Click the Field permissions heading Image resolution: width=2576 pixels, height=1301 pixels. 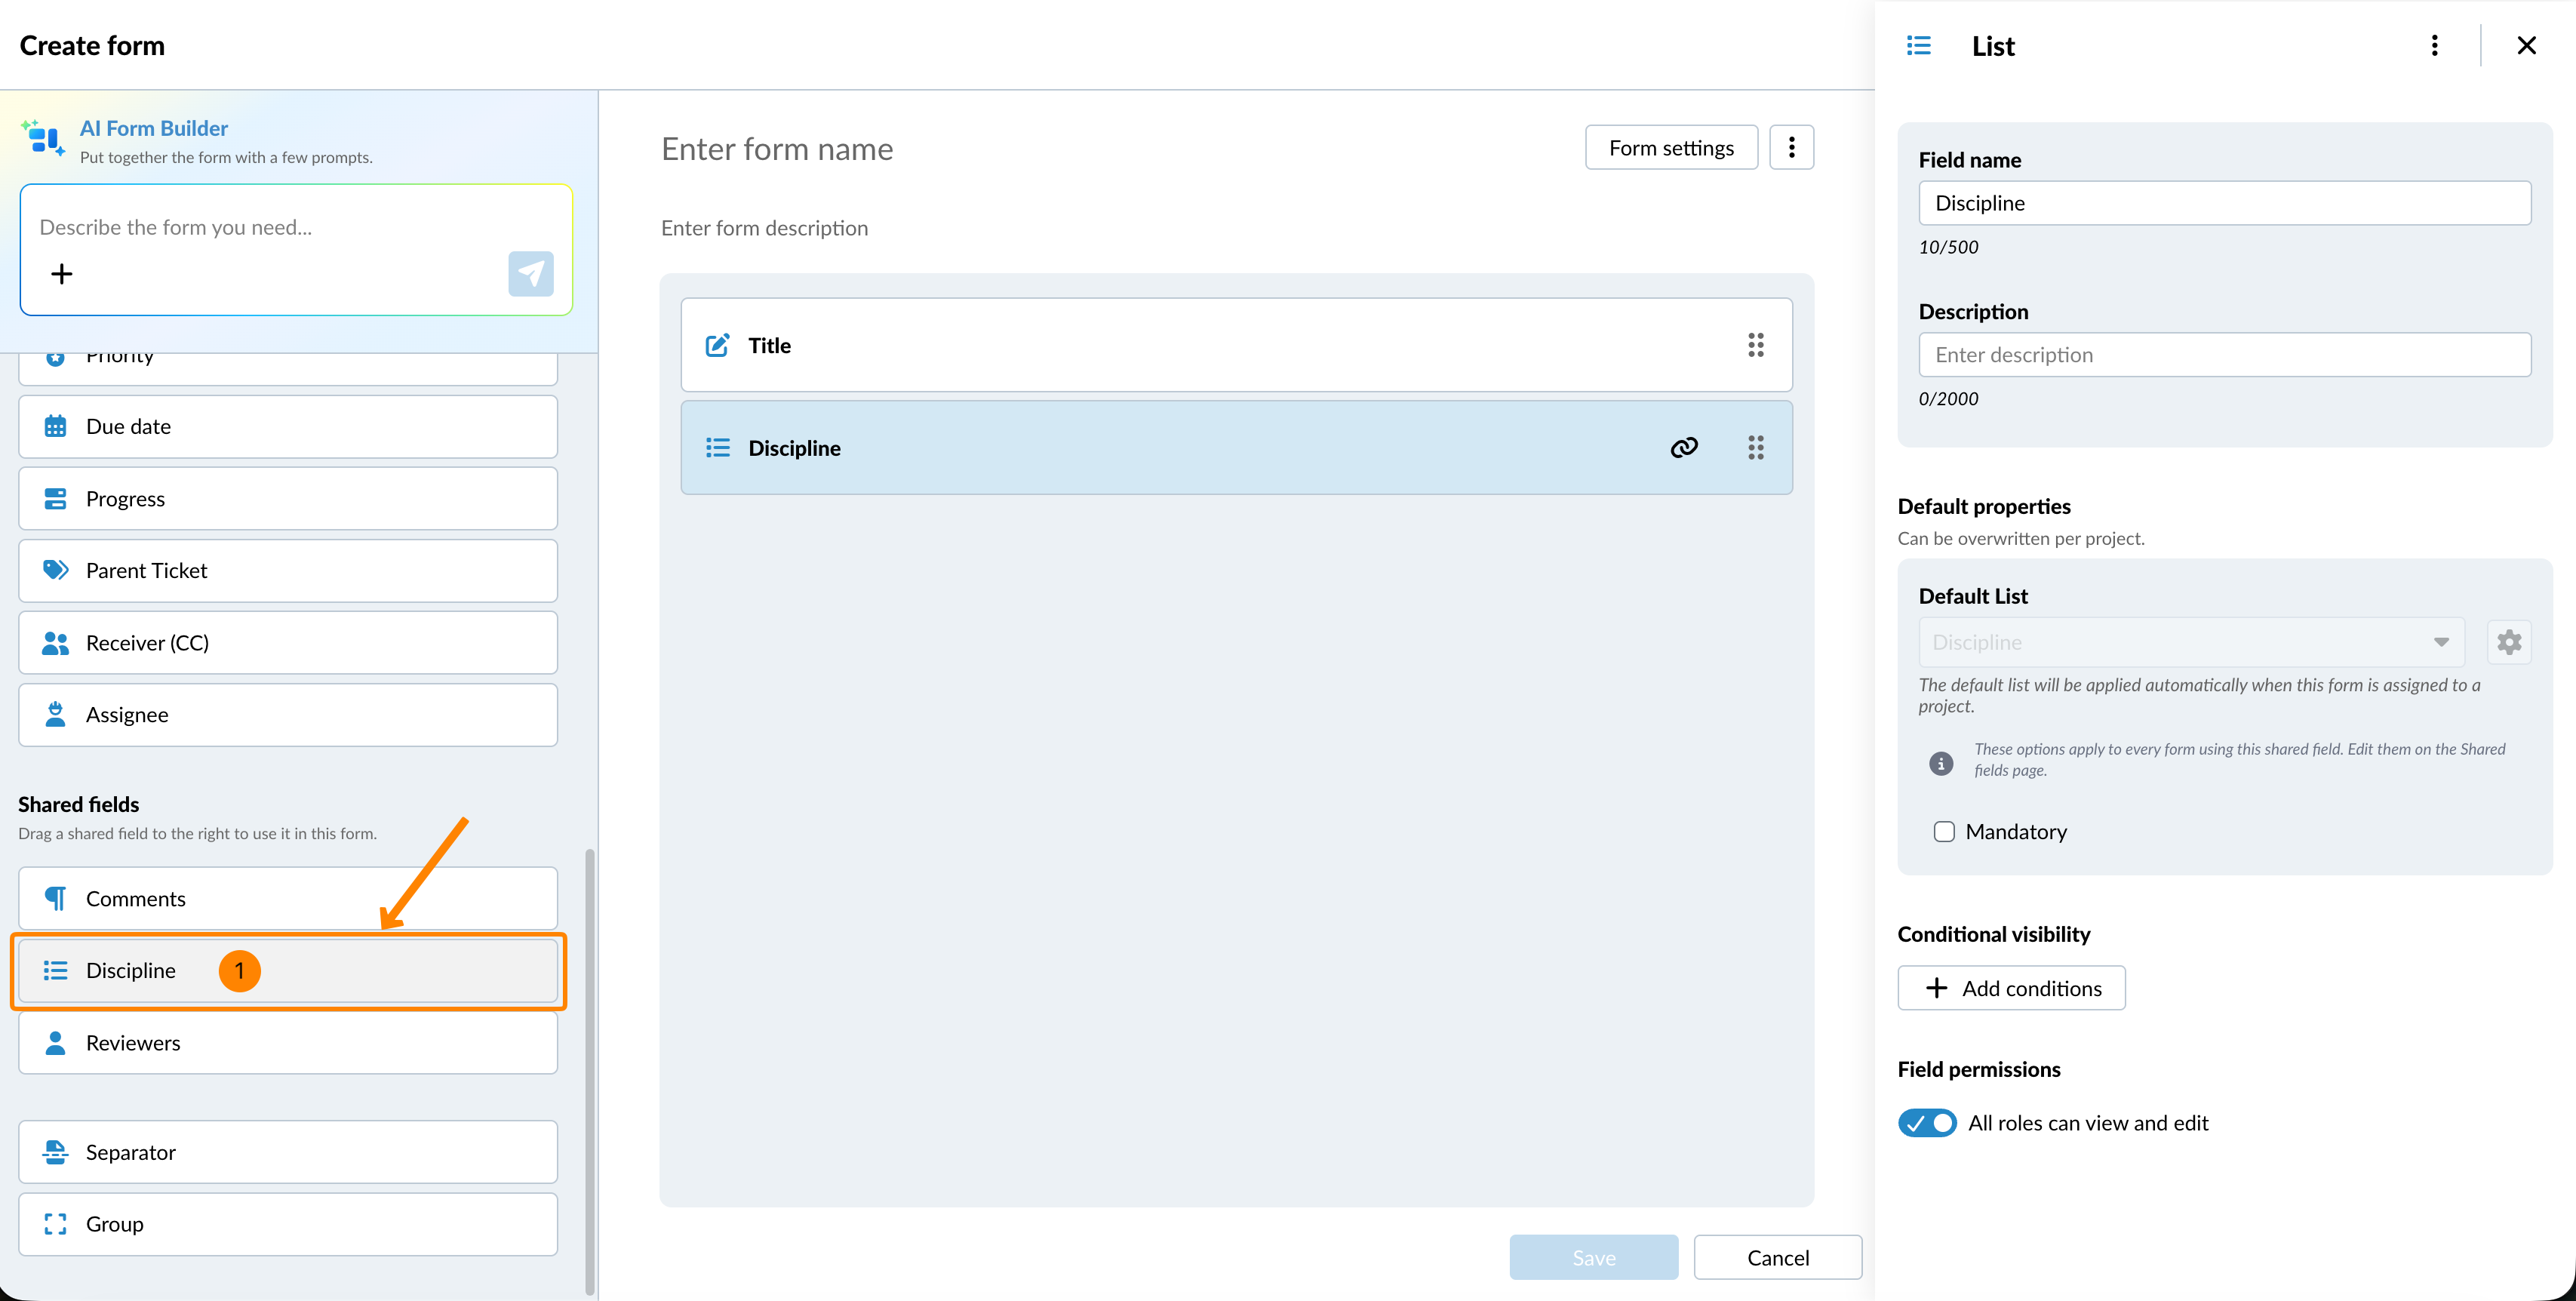pos(1979,1070)
